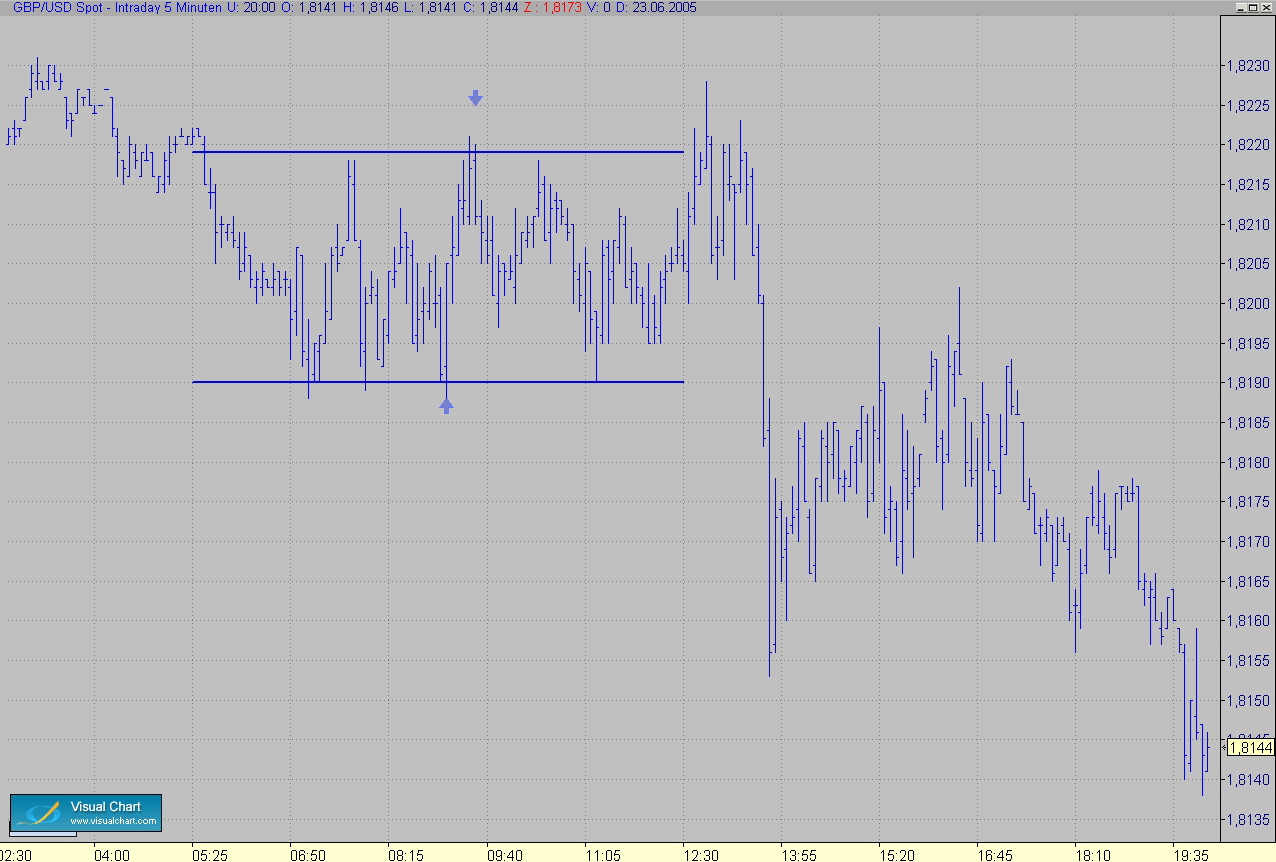Click the 1,8190 price axis label
This screenshot has height=862, width=1276.
coord(1247,383)
